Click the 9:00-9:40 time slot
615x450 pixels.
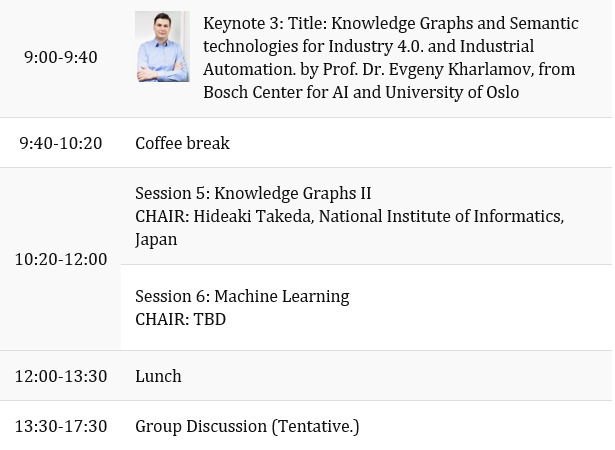pyautogui.click(x=61, y=57)
